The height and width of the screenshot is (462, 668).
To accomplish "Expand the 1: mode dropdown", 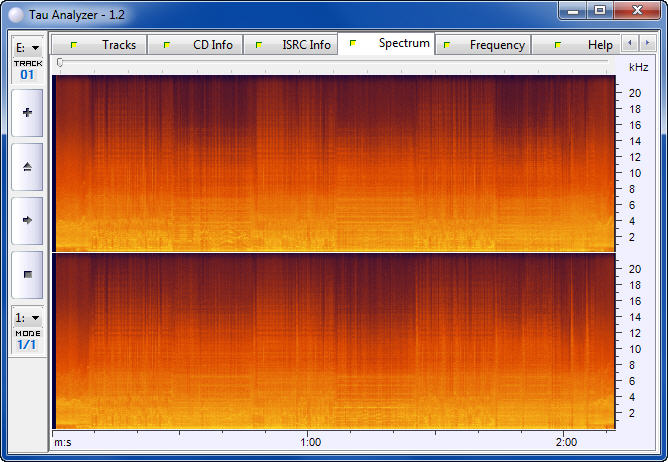I will (x=27, y=317).
